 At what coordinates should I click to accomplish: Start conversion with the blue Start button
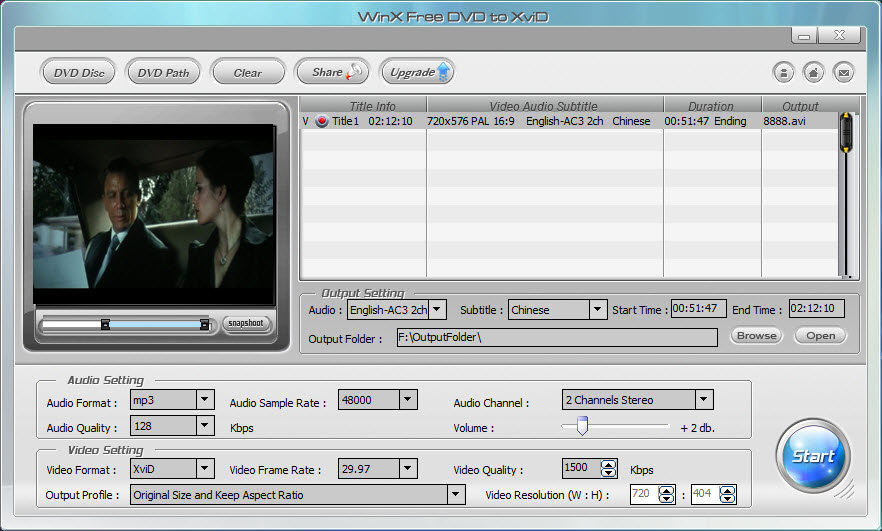coord(813,456)
